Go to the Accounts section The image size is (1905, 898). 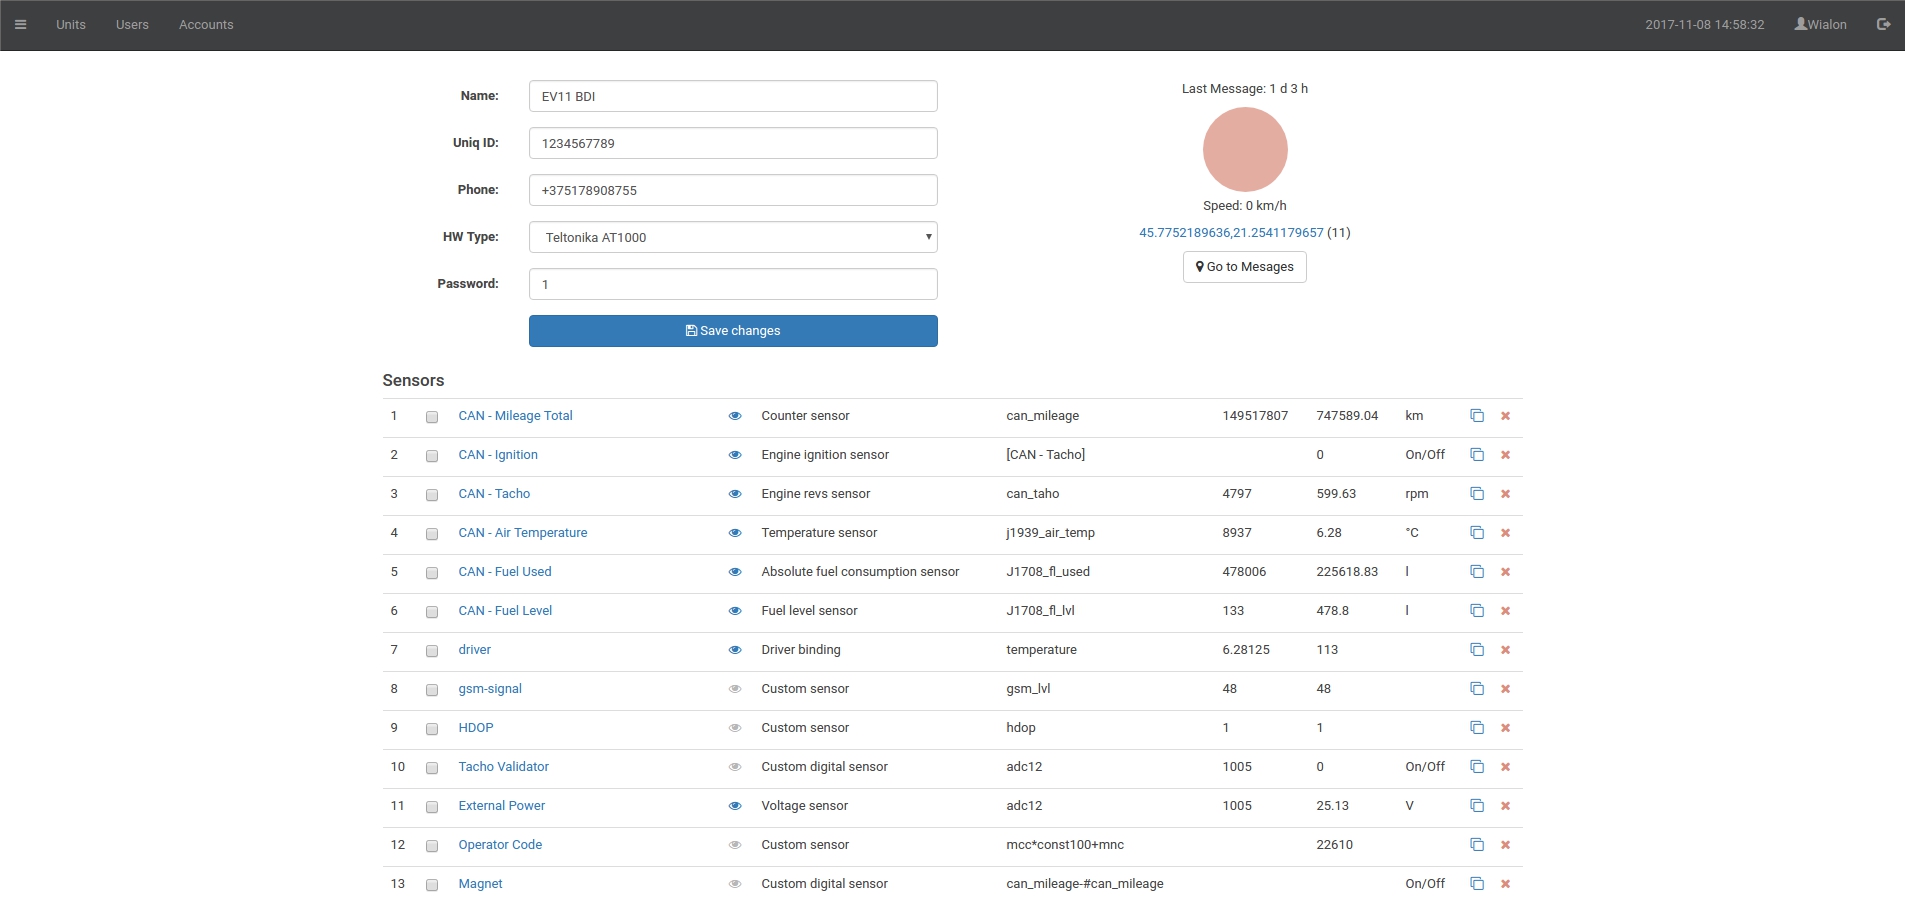pyautogui.click(x=206, y=25)
